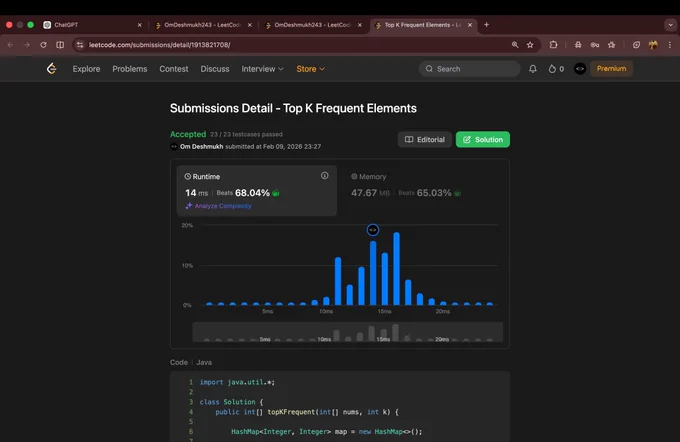Screen dimensions: 680x442
Task: Select the Memory stats card
Action: click(422, 190)
